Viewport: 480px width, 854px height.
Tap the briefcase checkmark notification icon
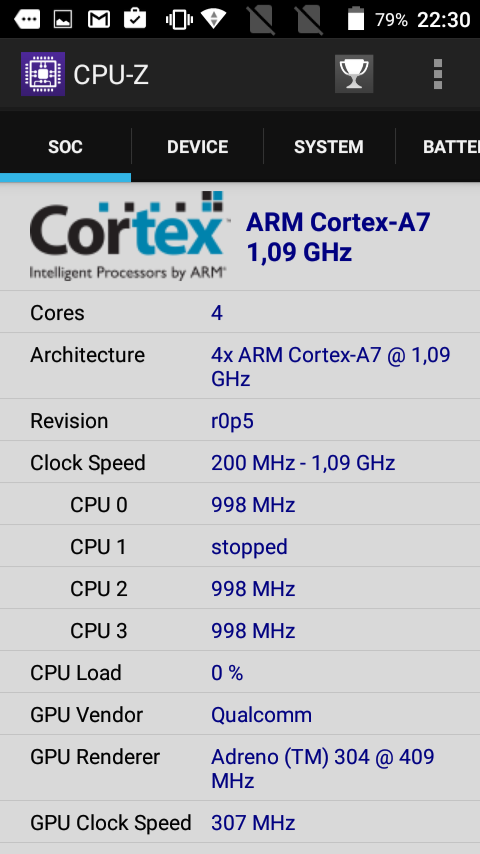coord(135,19)
